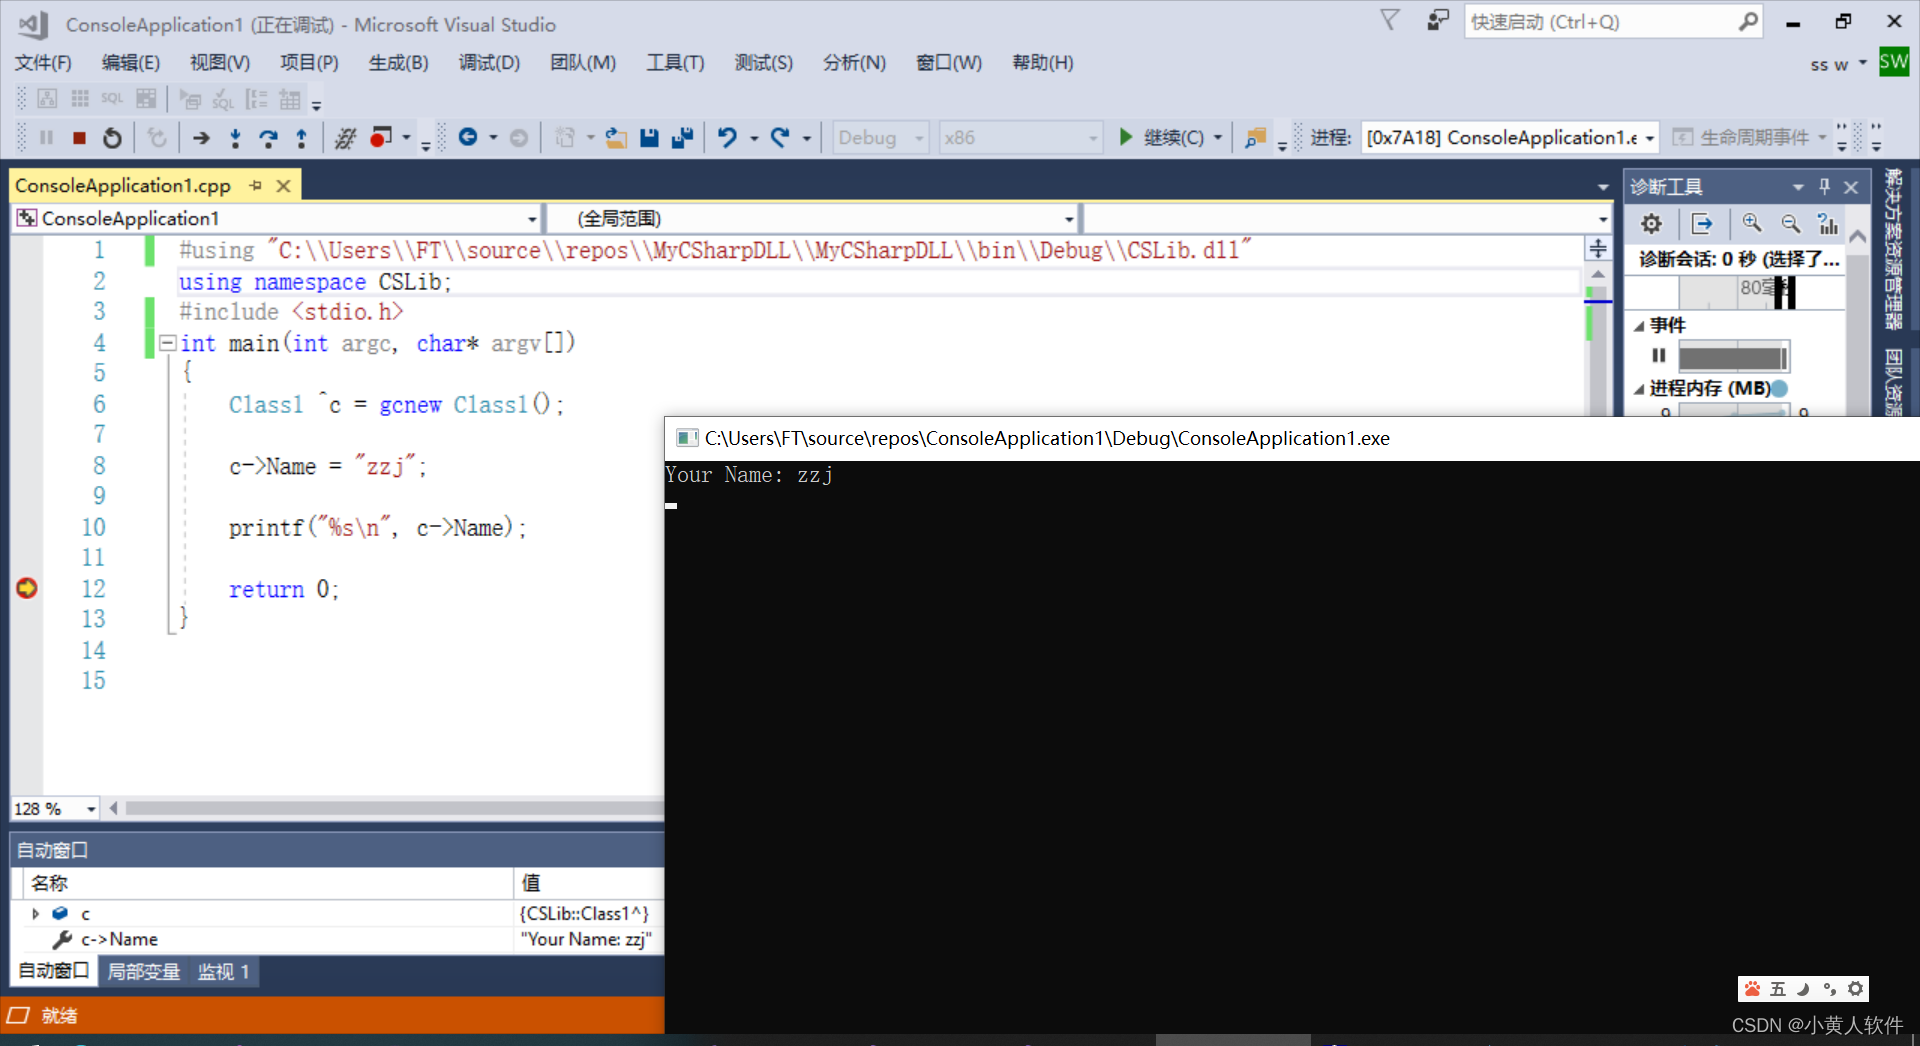
Task: Save the current file
Action: 649,138
